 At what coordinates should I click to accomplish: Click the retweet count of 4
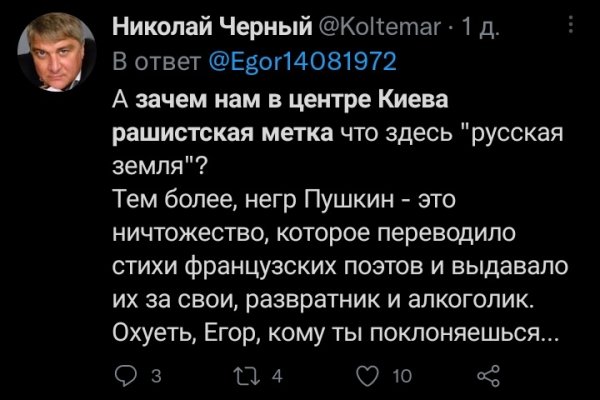click(x=277, y=374)
